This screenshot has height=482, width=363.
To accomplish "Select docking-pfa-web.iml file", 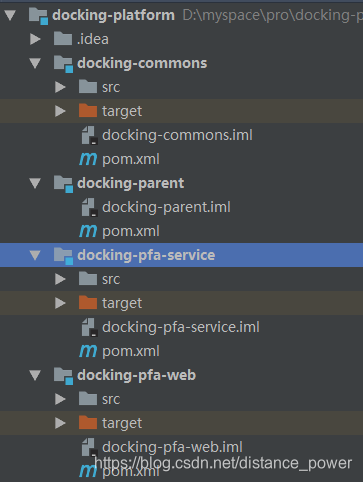I will click(x=172, y=447).
